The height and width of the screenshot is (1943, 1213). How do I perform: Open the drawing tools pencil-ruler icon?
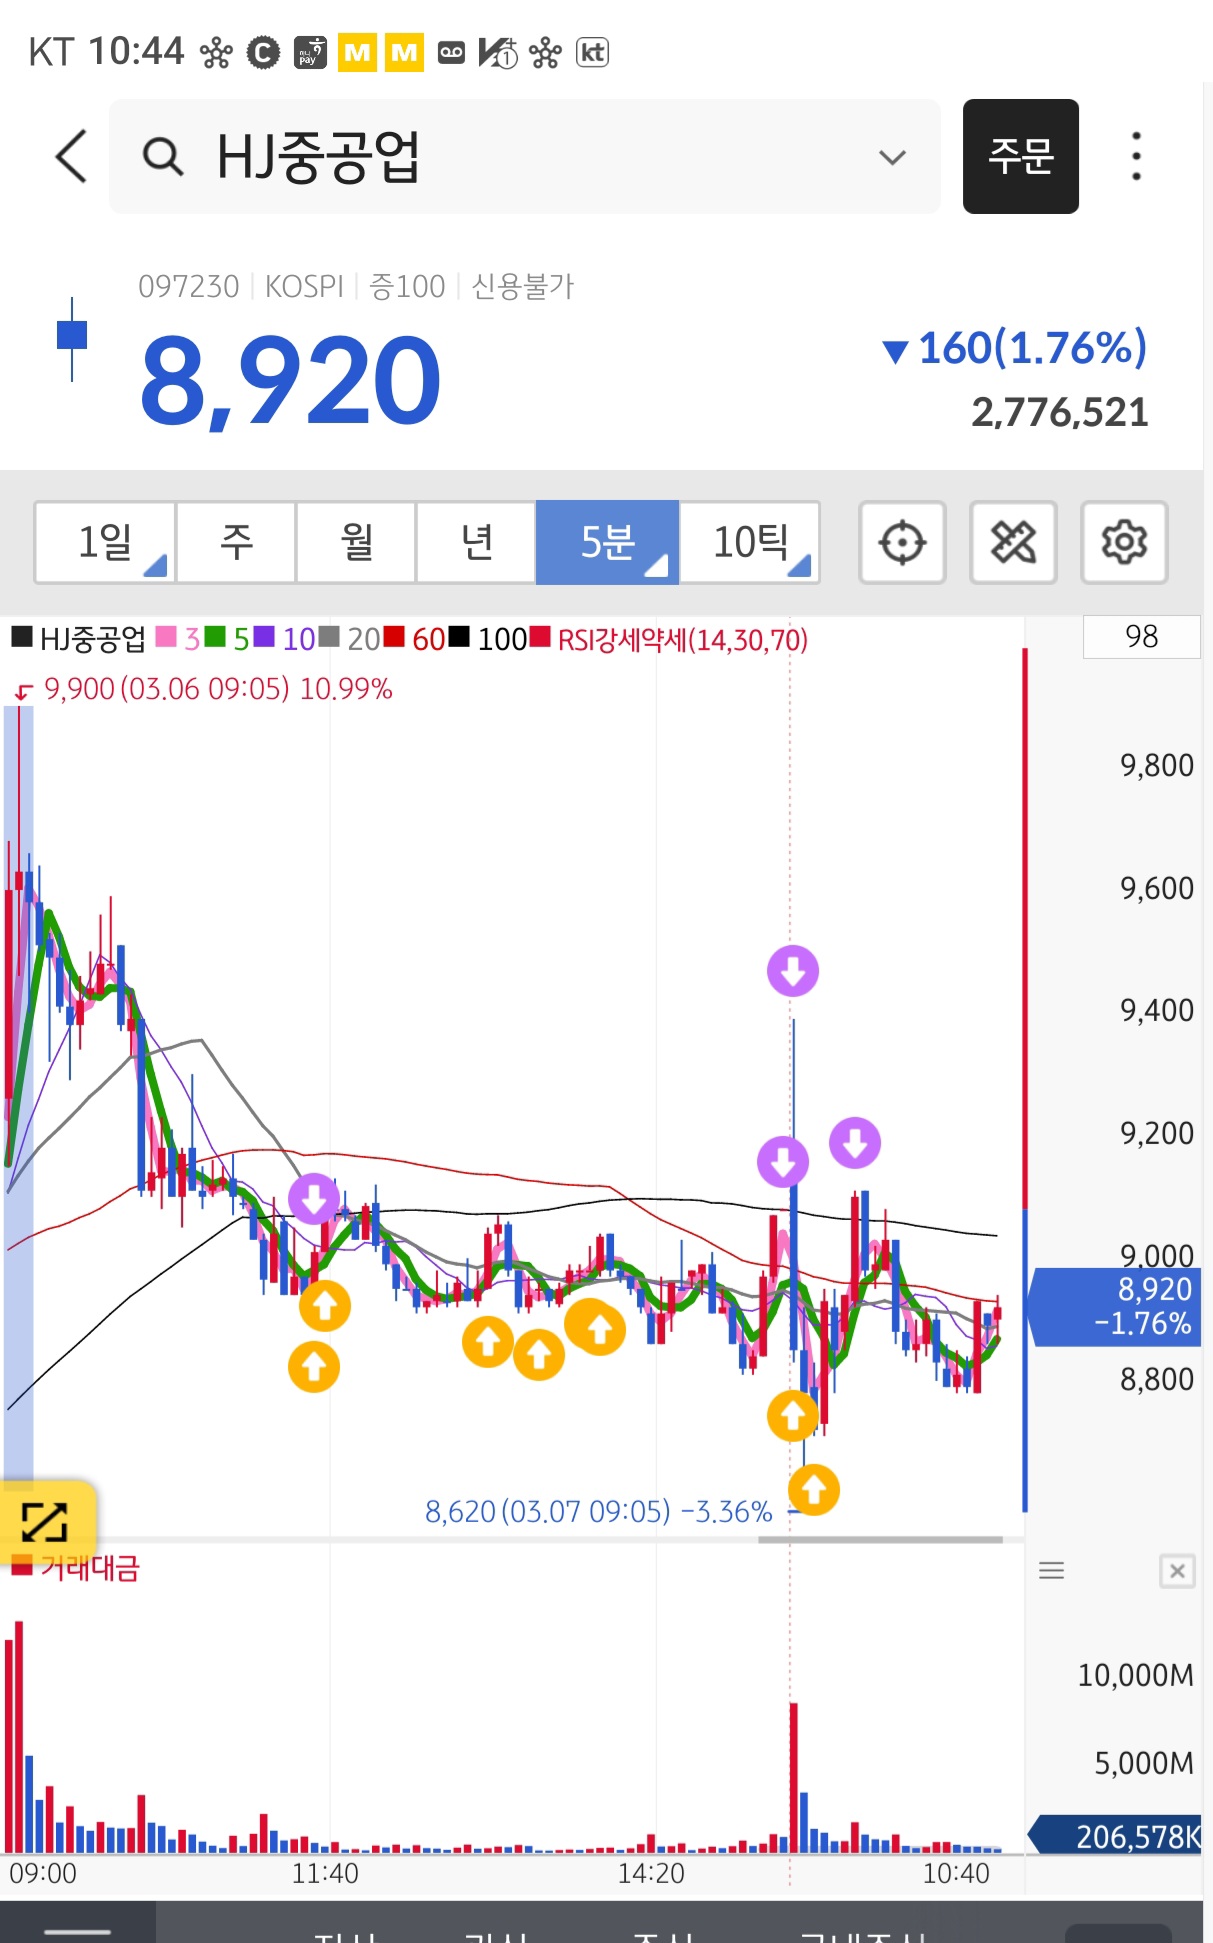coord(1013,542)
